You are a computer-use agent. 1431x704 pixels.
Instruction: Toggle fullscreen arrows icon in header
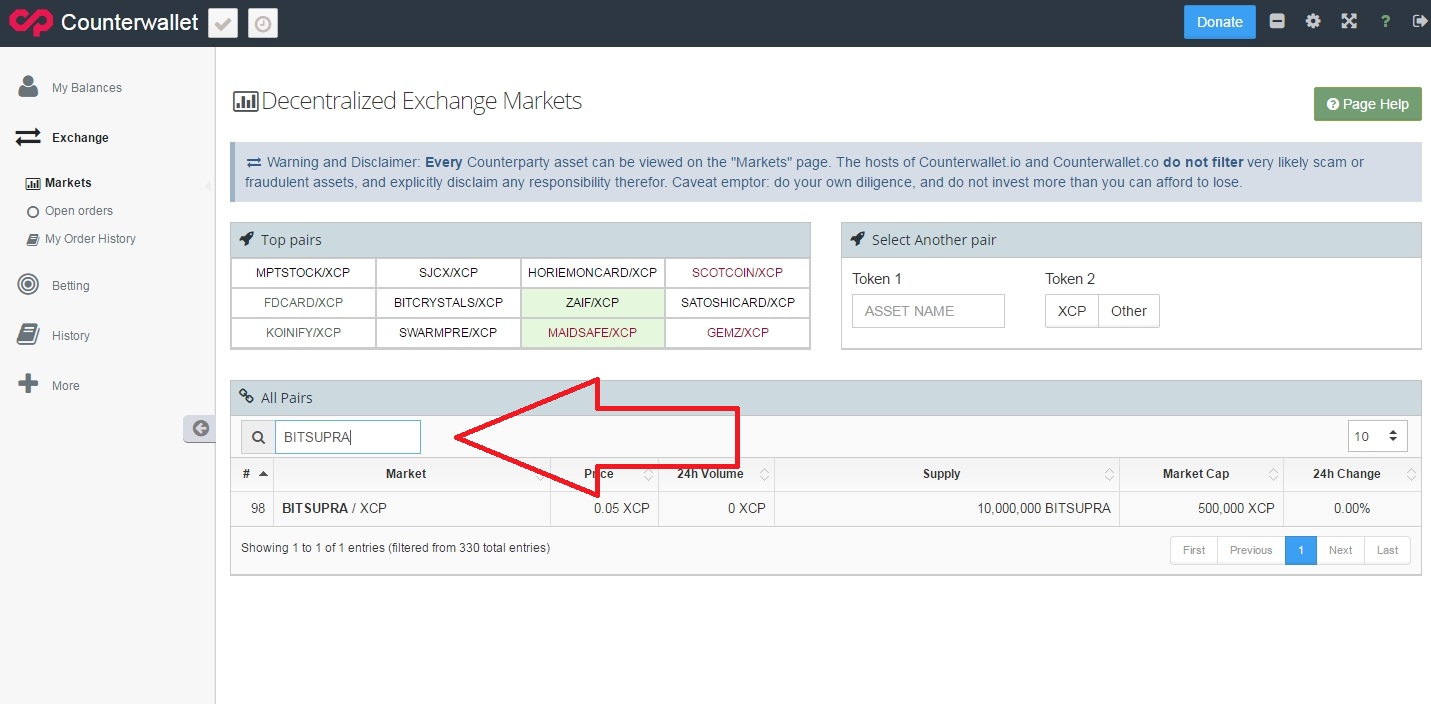(x=1349, y=21)
